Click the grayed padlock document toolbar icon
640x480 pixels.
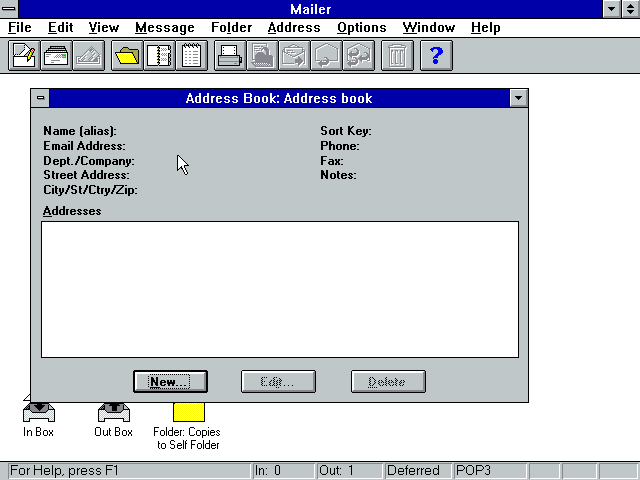(262, 56)
